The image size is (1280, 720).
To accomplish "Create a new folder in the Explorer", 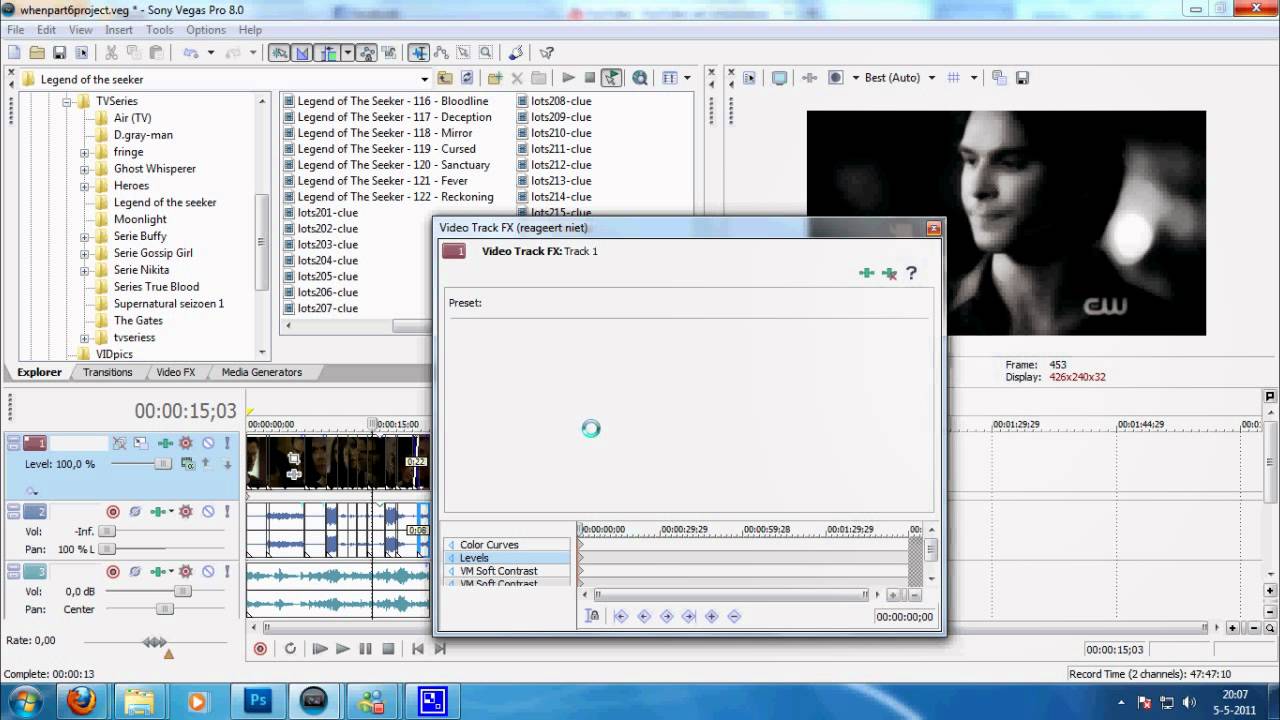I will 495,78.
